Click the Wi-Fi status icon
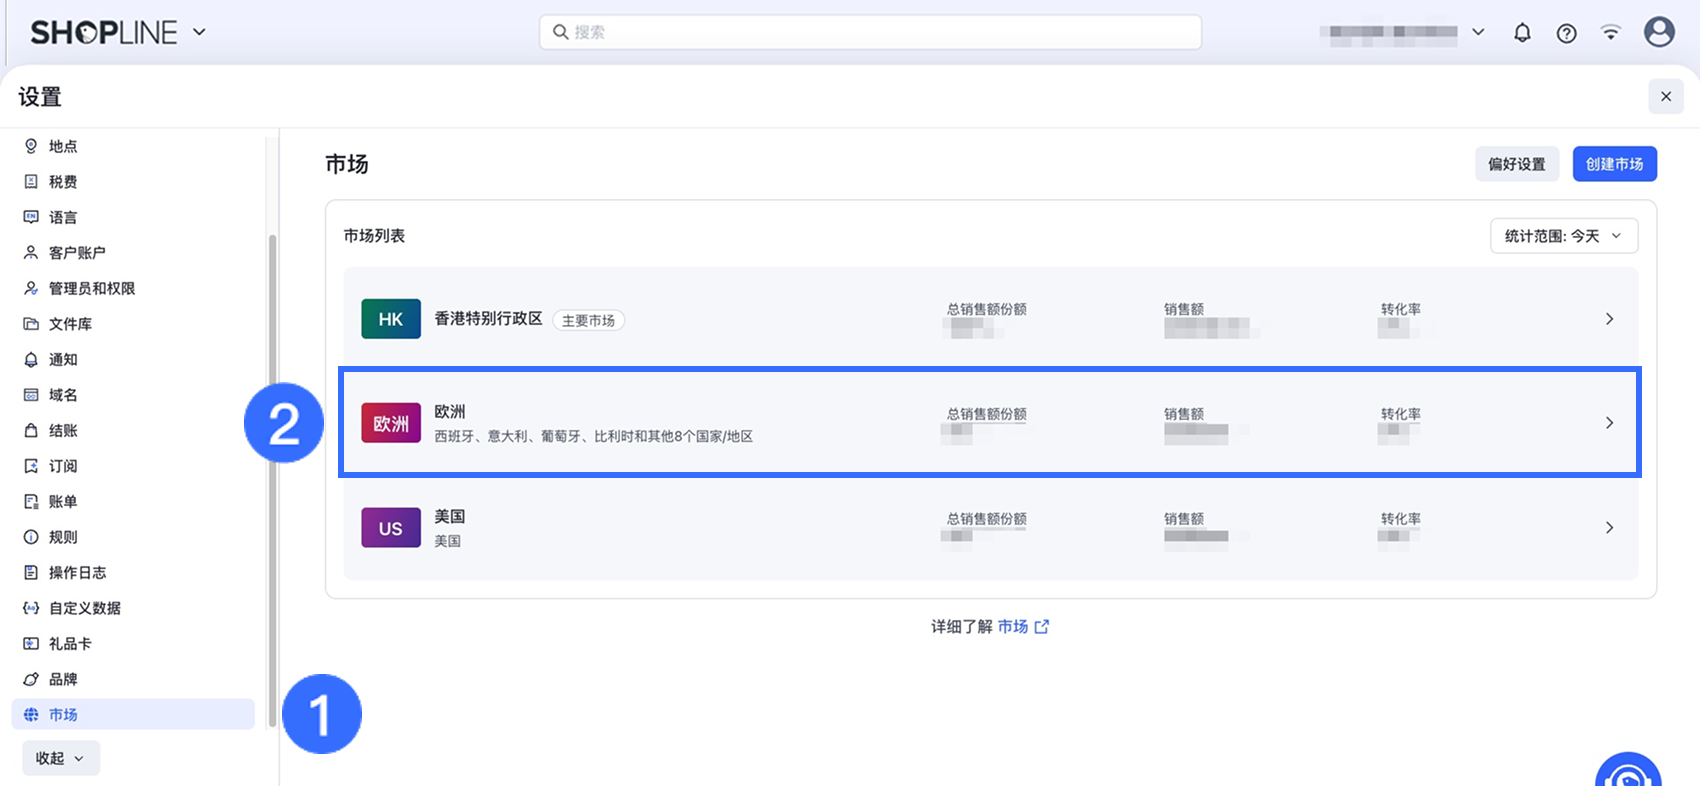The image size is (1700, 786). [x=1610, y=33]
